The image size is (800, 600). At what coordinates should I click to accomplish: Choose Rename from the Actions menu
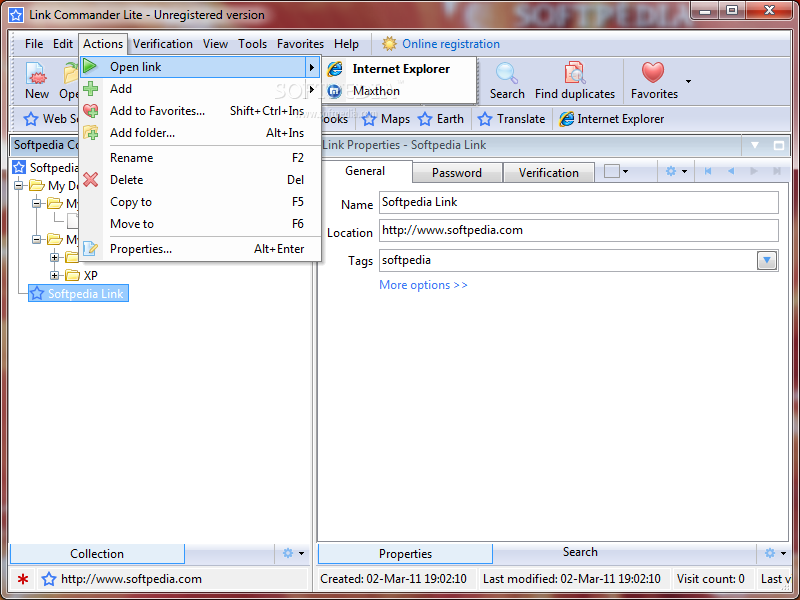coord(200,158)
